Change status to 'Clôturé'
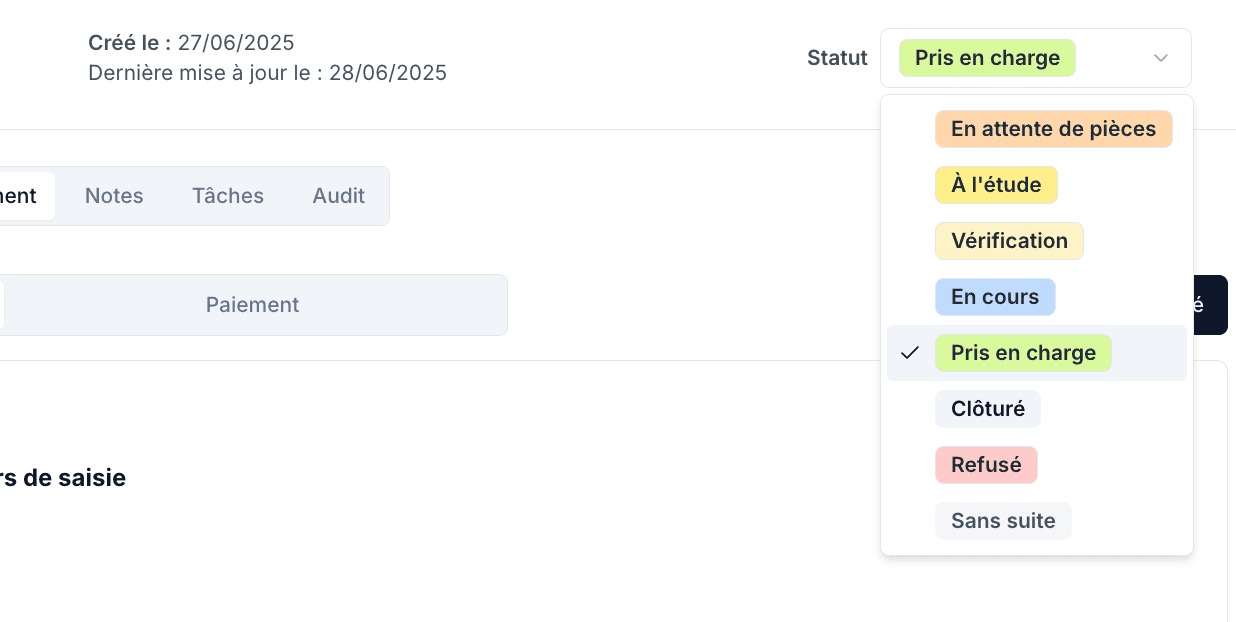Viewport: 1236px width, 622px height. 987,409
